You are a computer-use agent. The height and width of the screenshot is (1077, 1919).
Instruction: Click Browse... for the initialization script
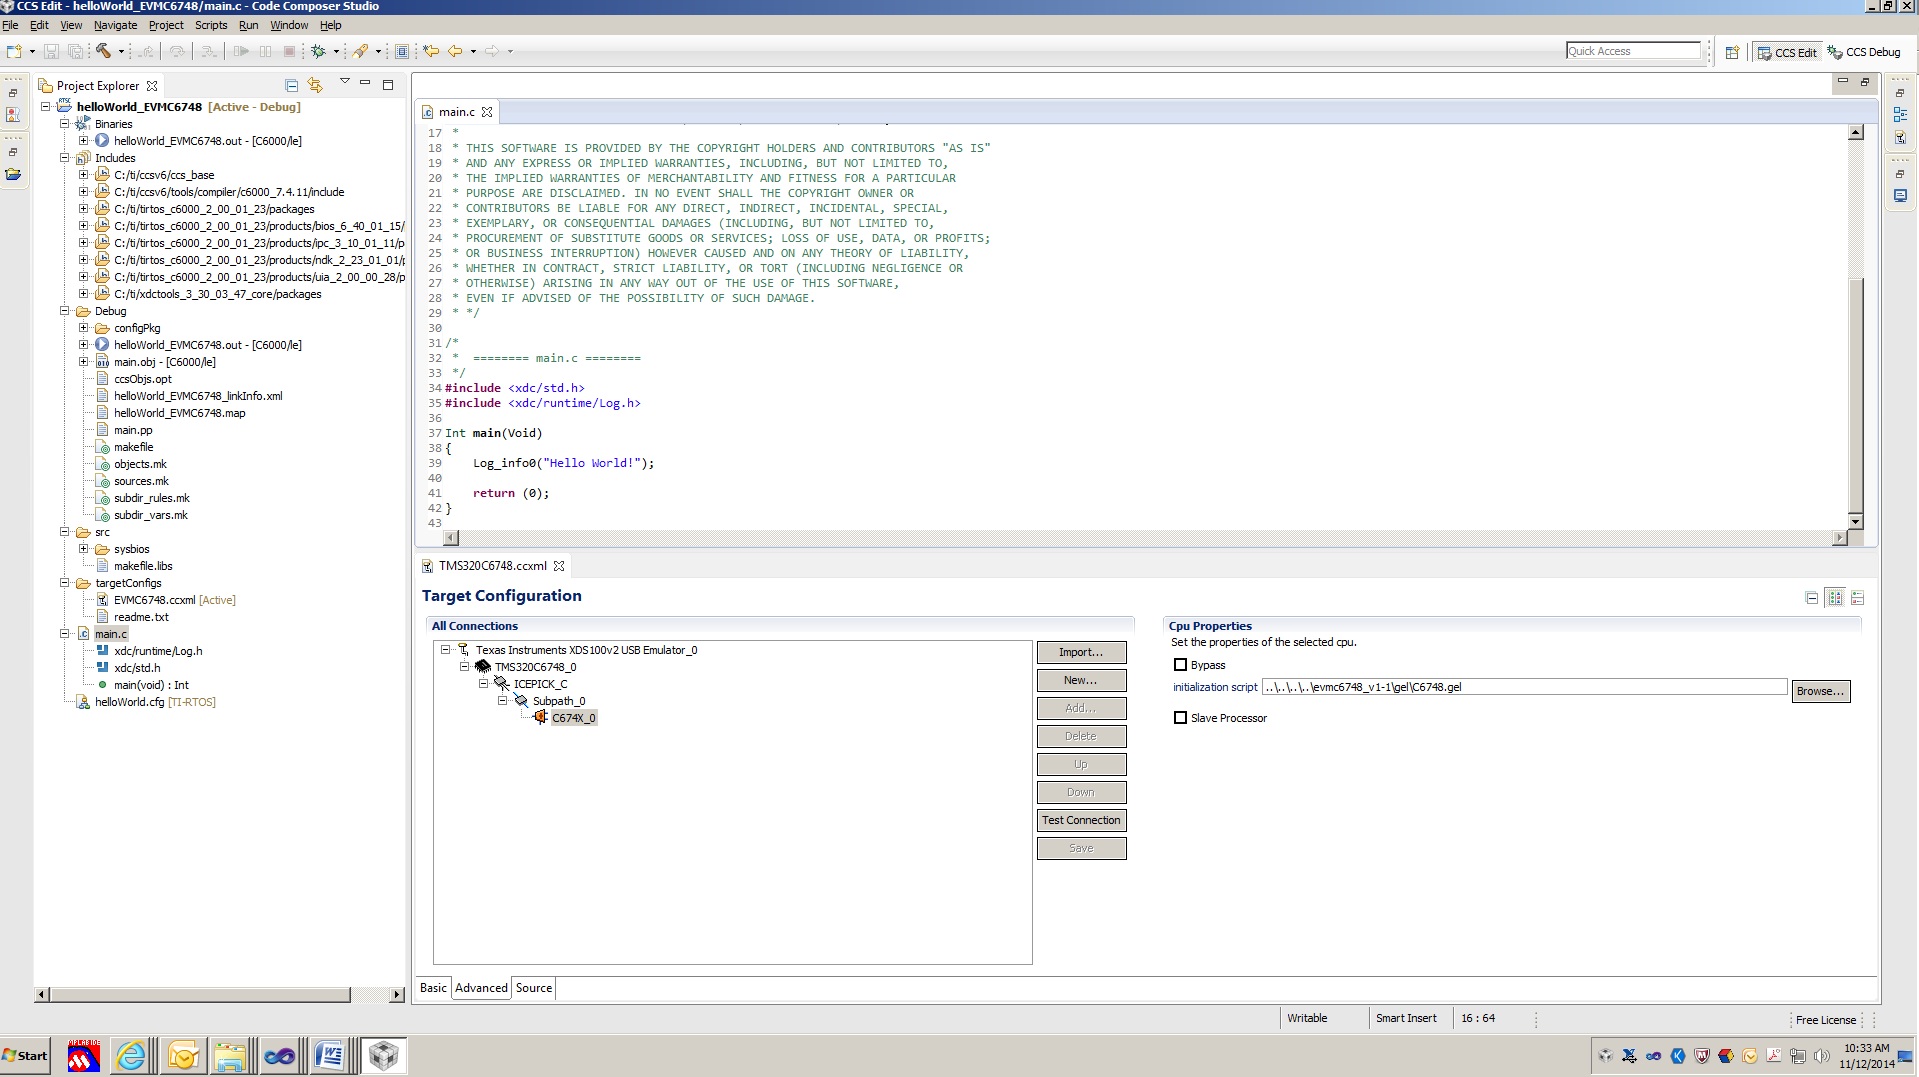coord(1820,691)
